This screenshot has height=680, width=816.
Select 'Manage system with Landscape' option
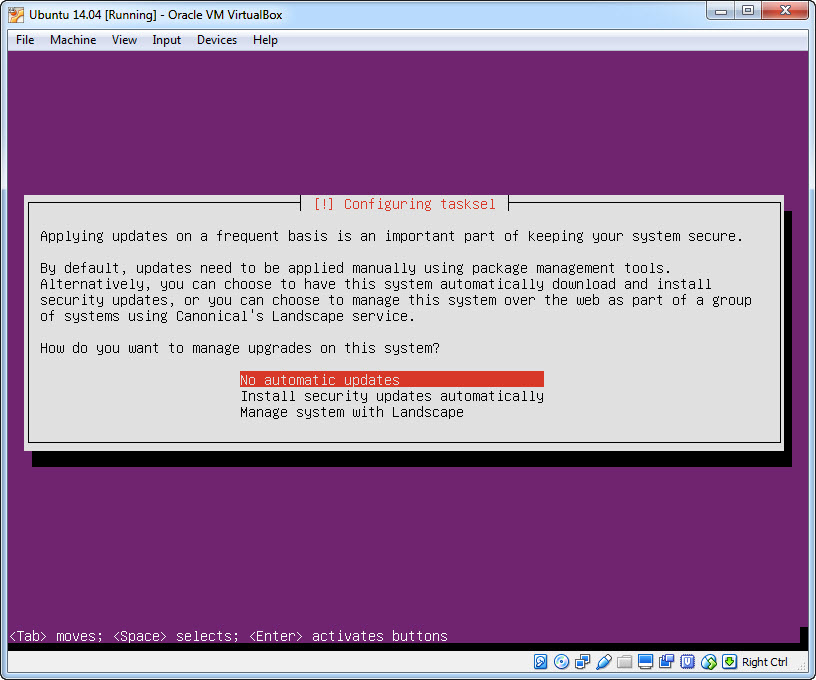352,412
